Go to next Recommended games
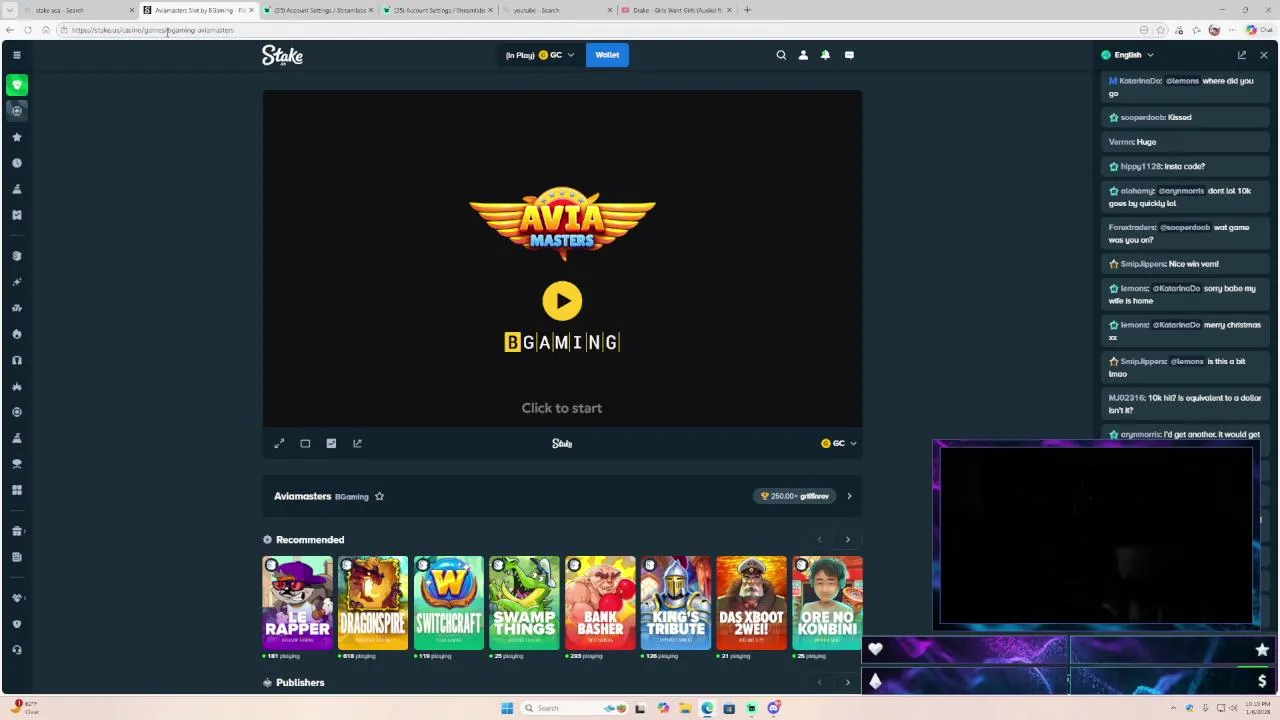 pyautogui.click(x=847, y=540)
